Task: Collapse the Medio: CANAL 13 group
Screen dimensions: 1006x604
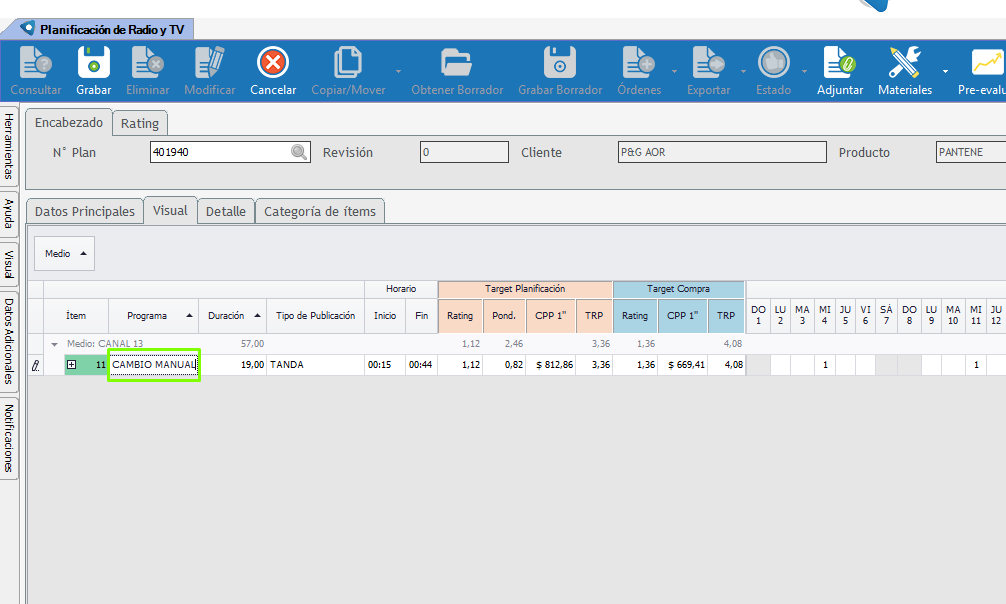Action: click(x=54, y=344)
